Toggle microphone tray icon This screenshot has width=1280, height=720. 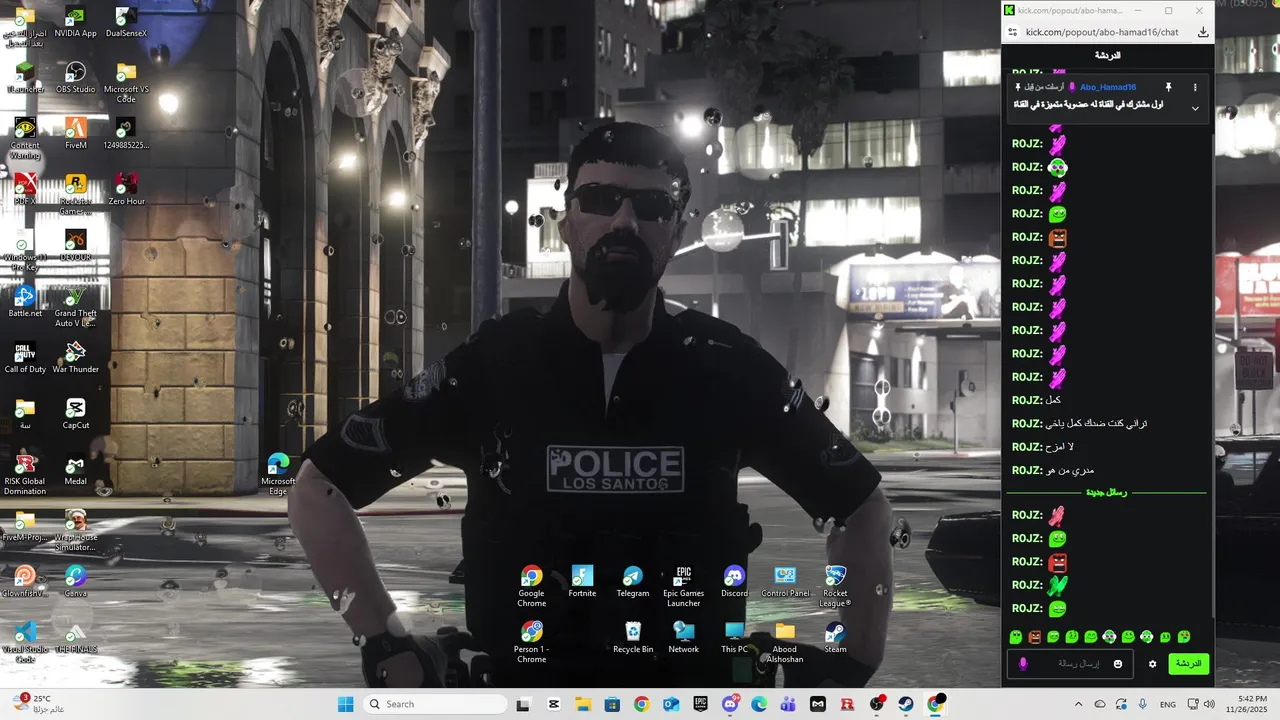(x=1142, y=704)
